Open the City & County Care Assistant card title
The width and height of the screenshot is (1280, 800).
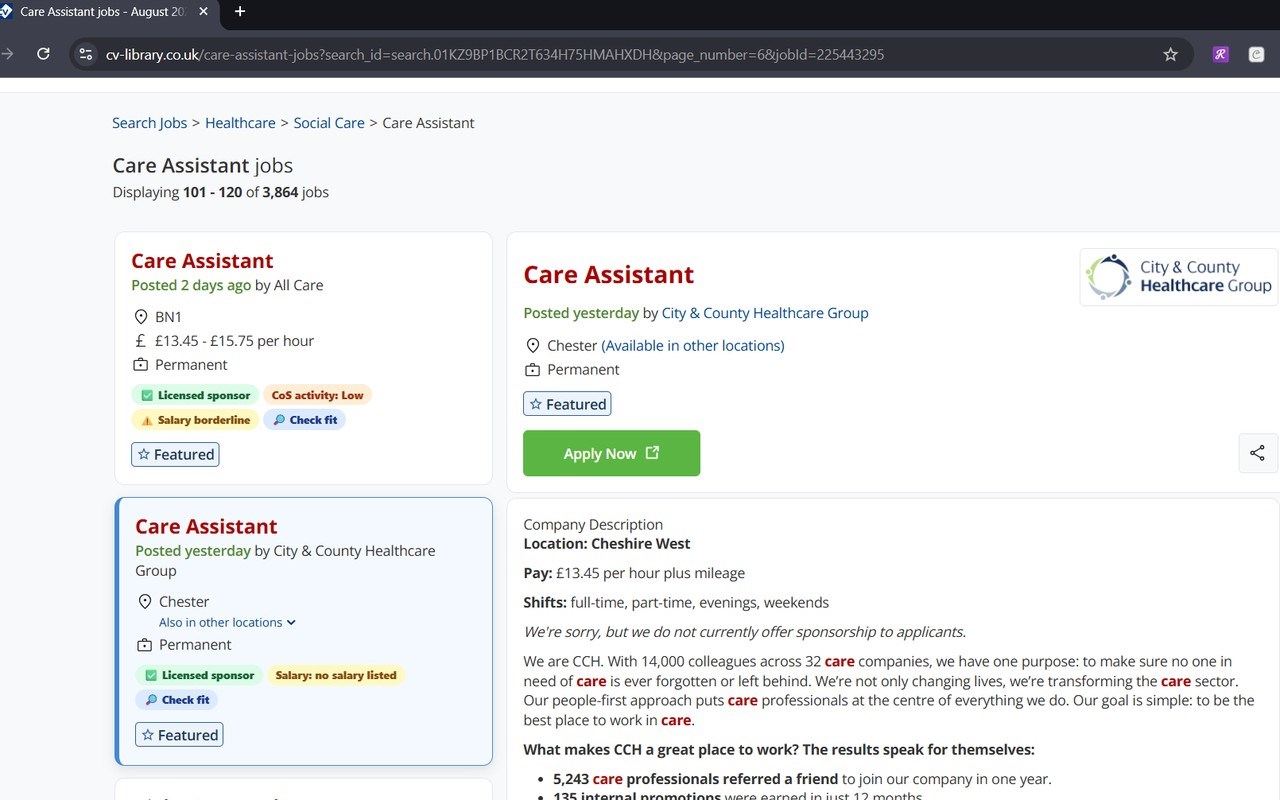(206, 527)
